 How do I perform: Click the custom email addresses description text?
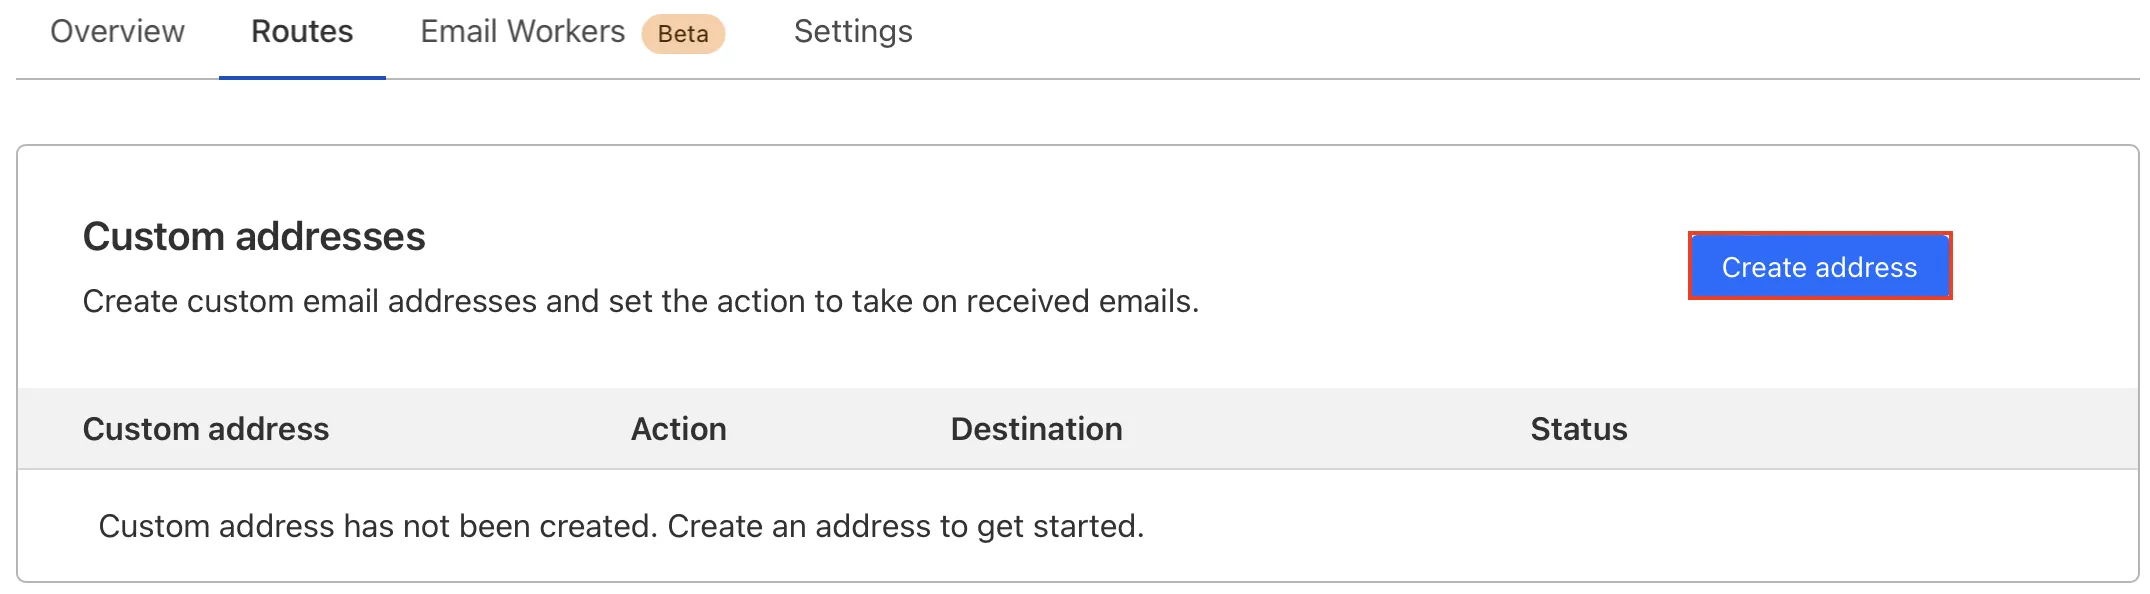click(x=640, y=301)
